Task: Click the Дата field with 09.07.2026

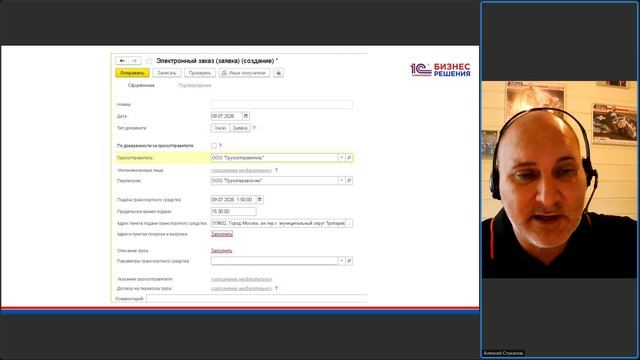Action: coord(226,116)
